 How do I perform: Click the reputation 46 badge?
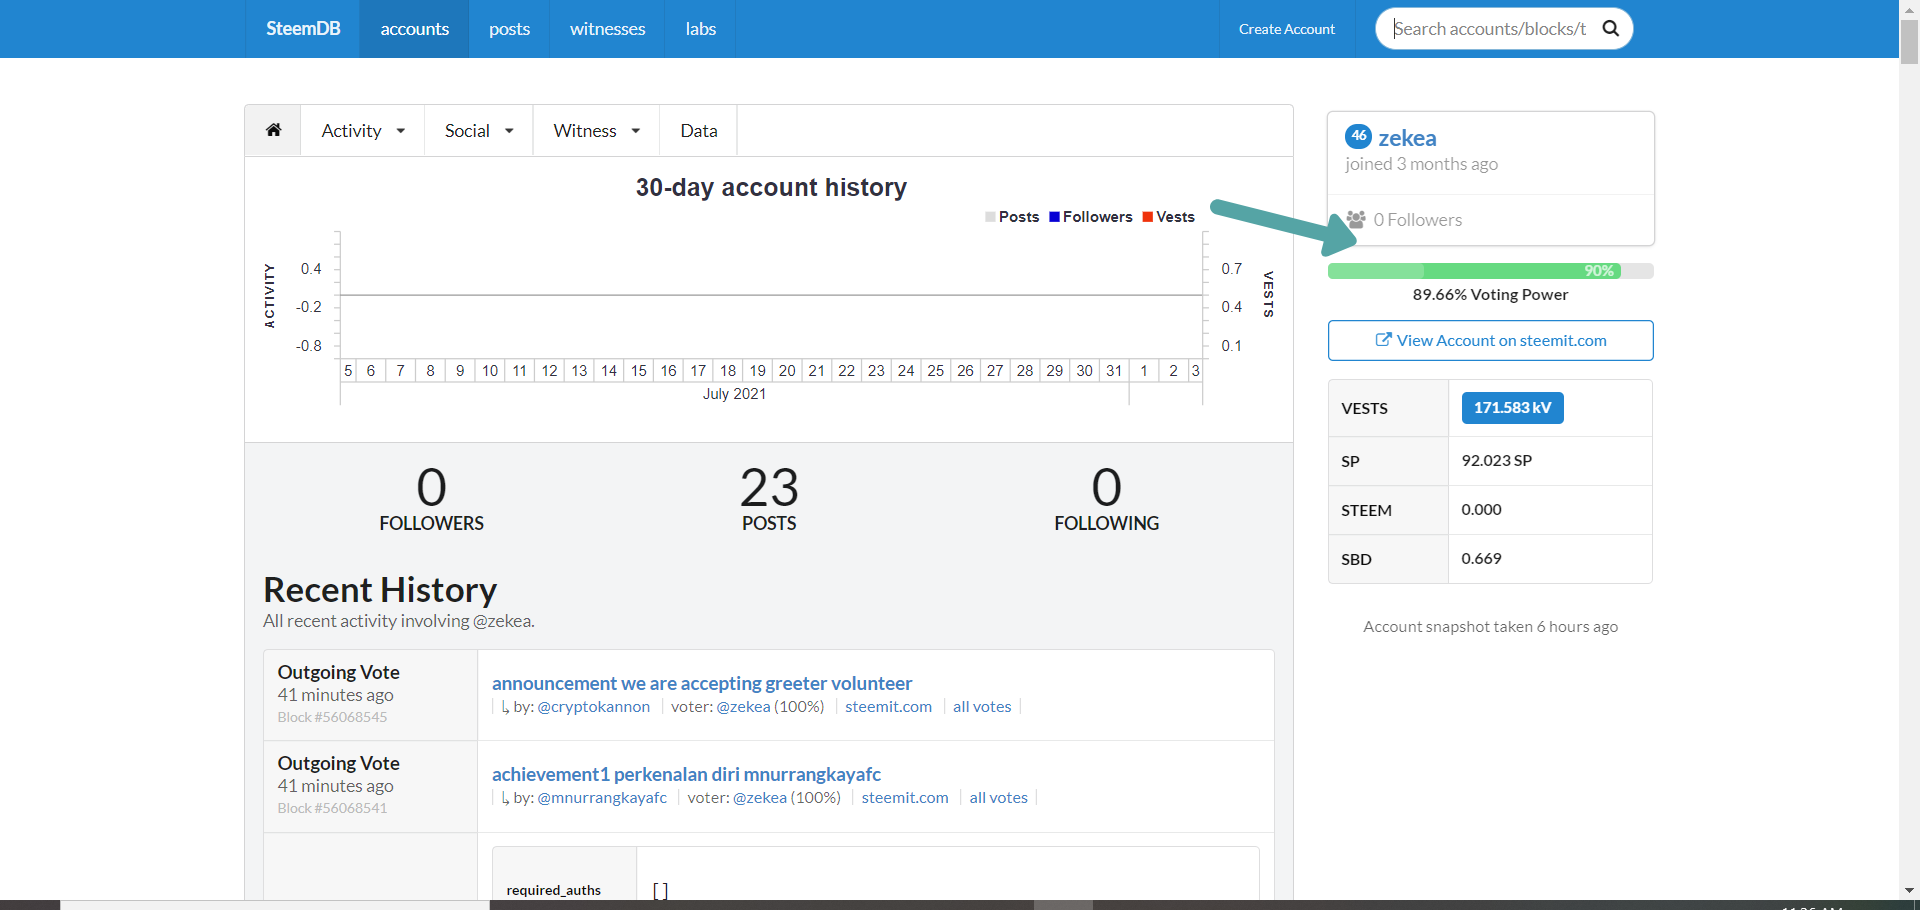tap(1358, 136)
